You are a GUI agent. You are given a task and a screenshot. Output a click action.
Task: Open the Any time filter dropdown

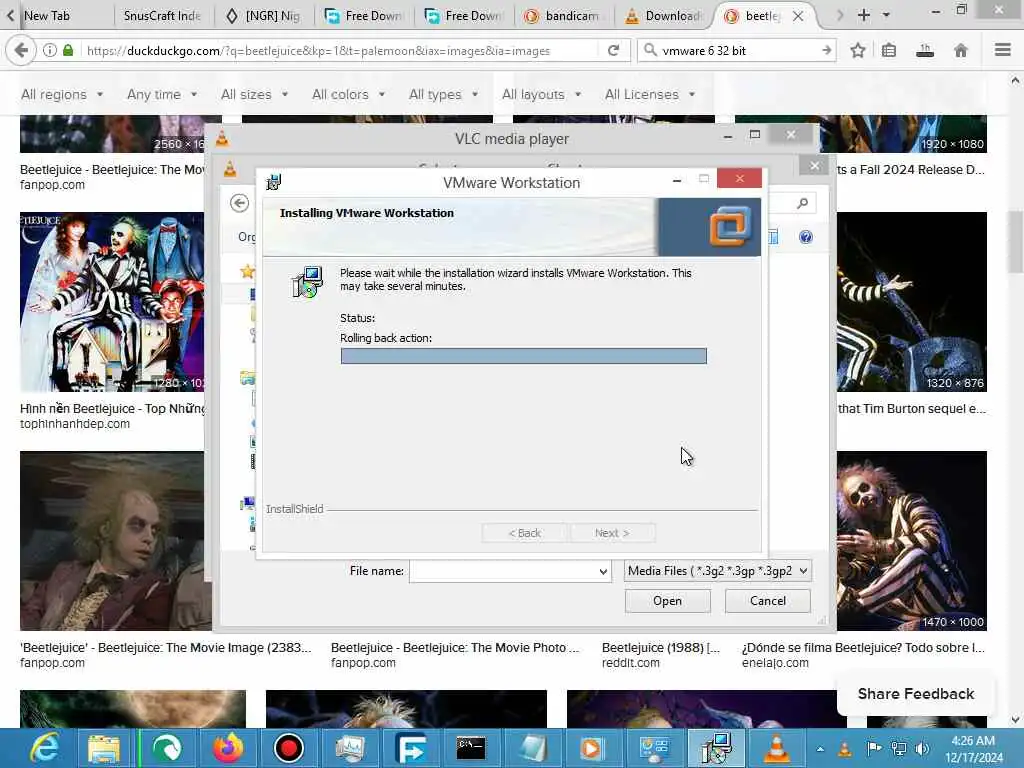[x=162, y=95]
